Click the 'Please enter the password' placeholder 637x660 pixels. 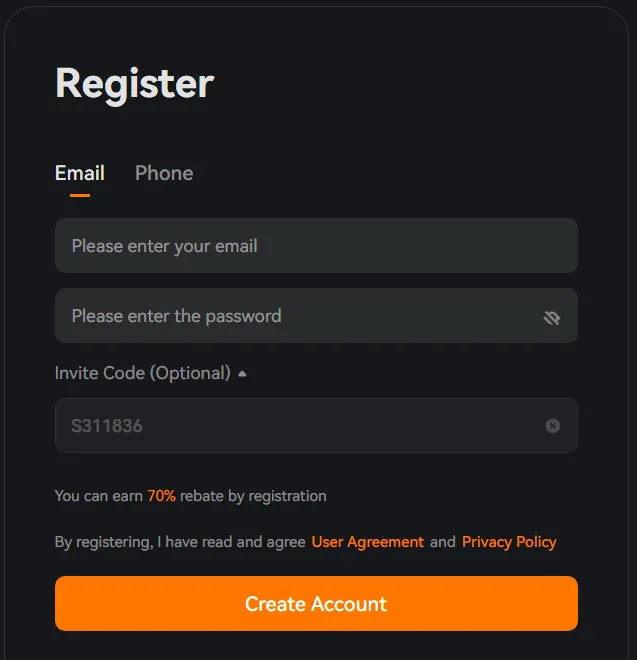pyautogui.click(x=176, y=316)
